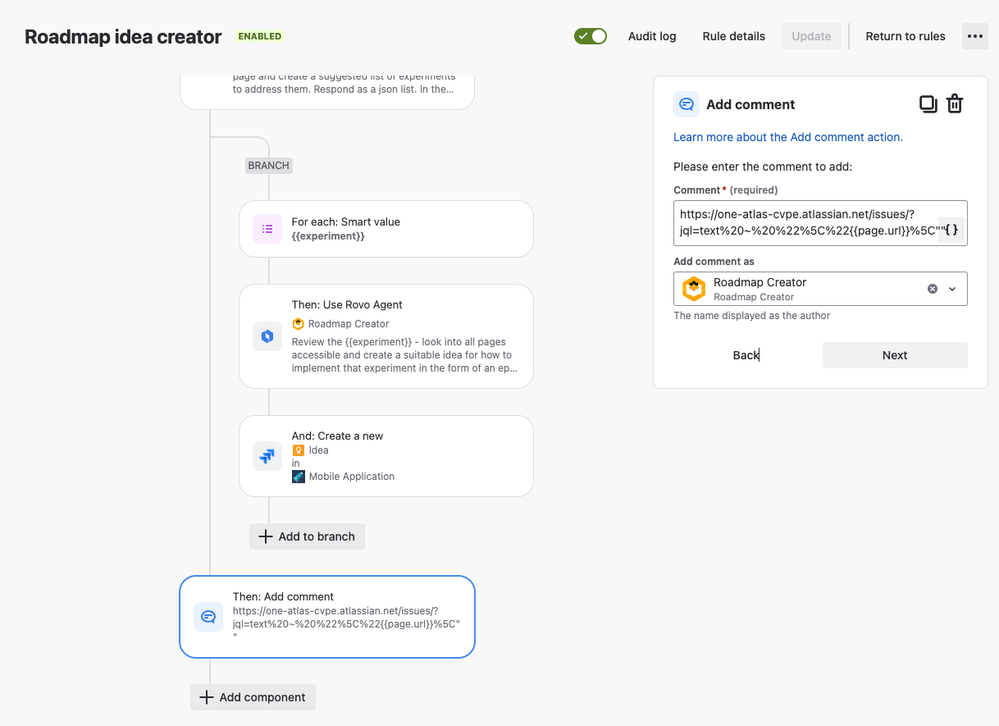The width and height of the screenshot is (999, 726).
Task: Click the Back button
Action: pos(746,355)
